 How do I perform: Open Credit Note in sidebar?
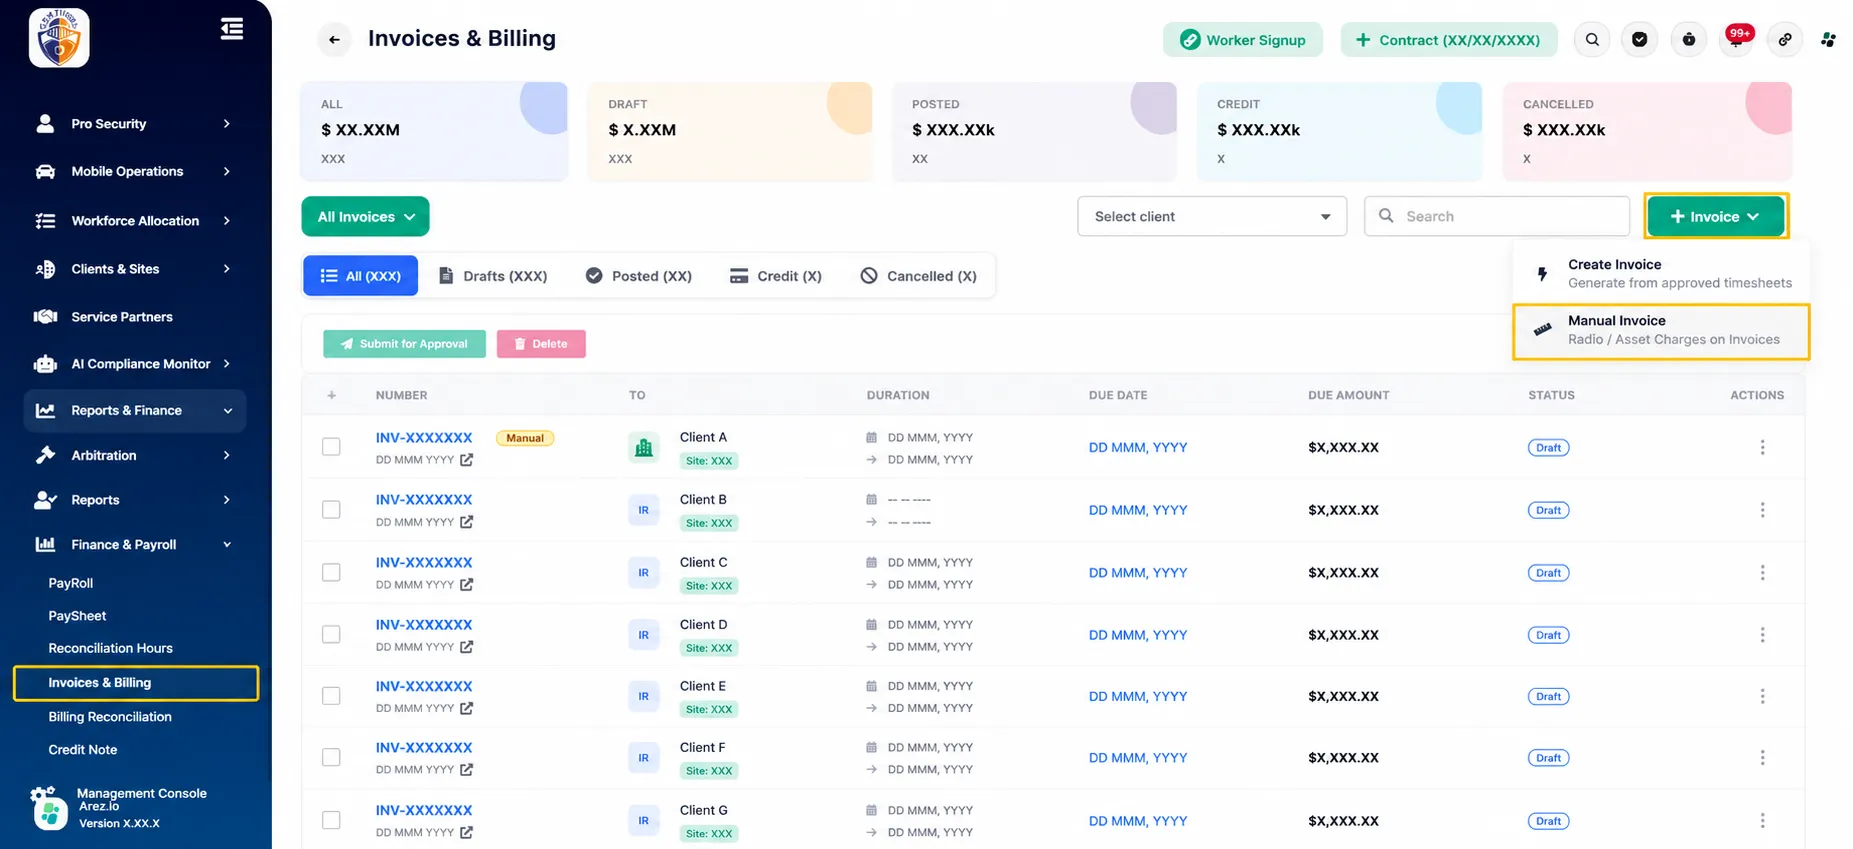(x=83, y=750)
